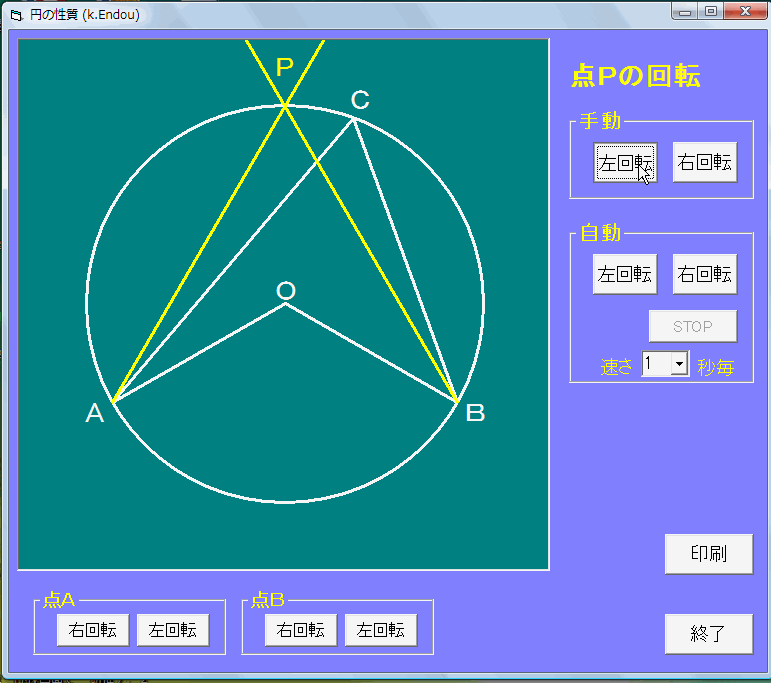
Task: Click the application icon in title bar
Action: pyautogui.click(x=17, y=15)
